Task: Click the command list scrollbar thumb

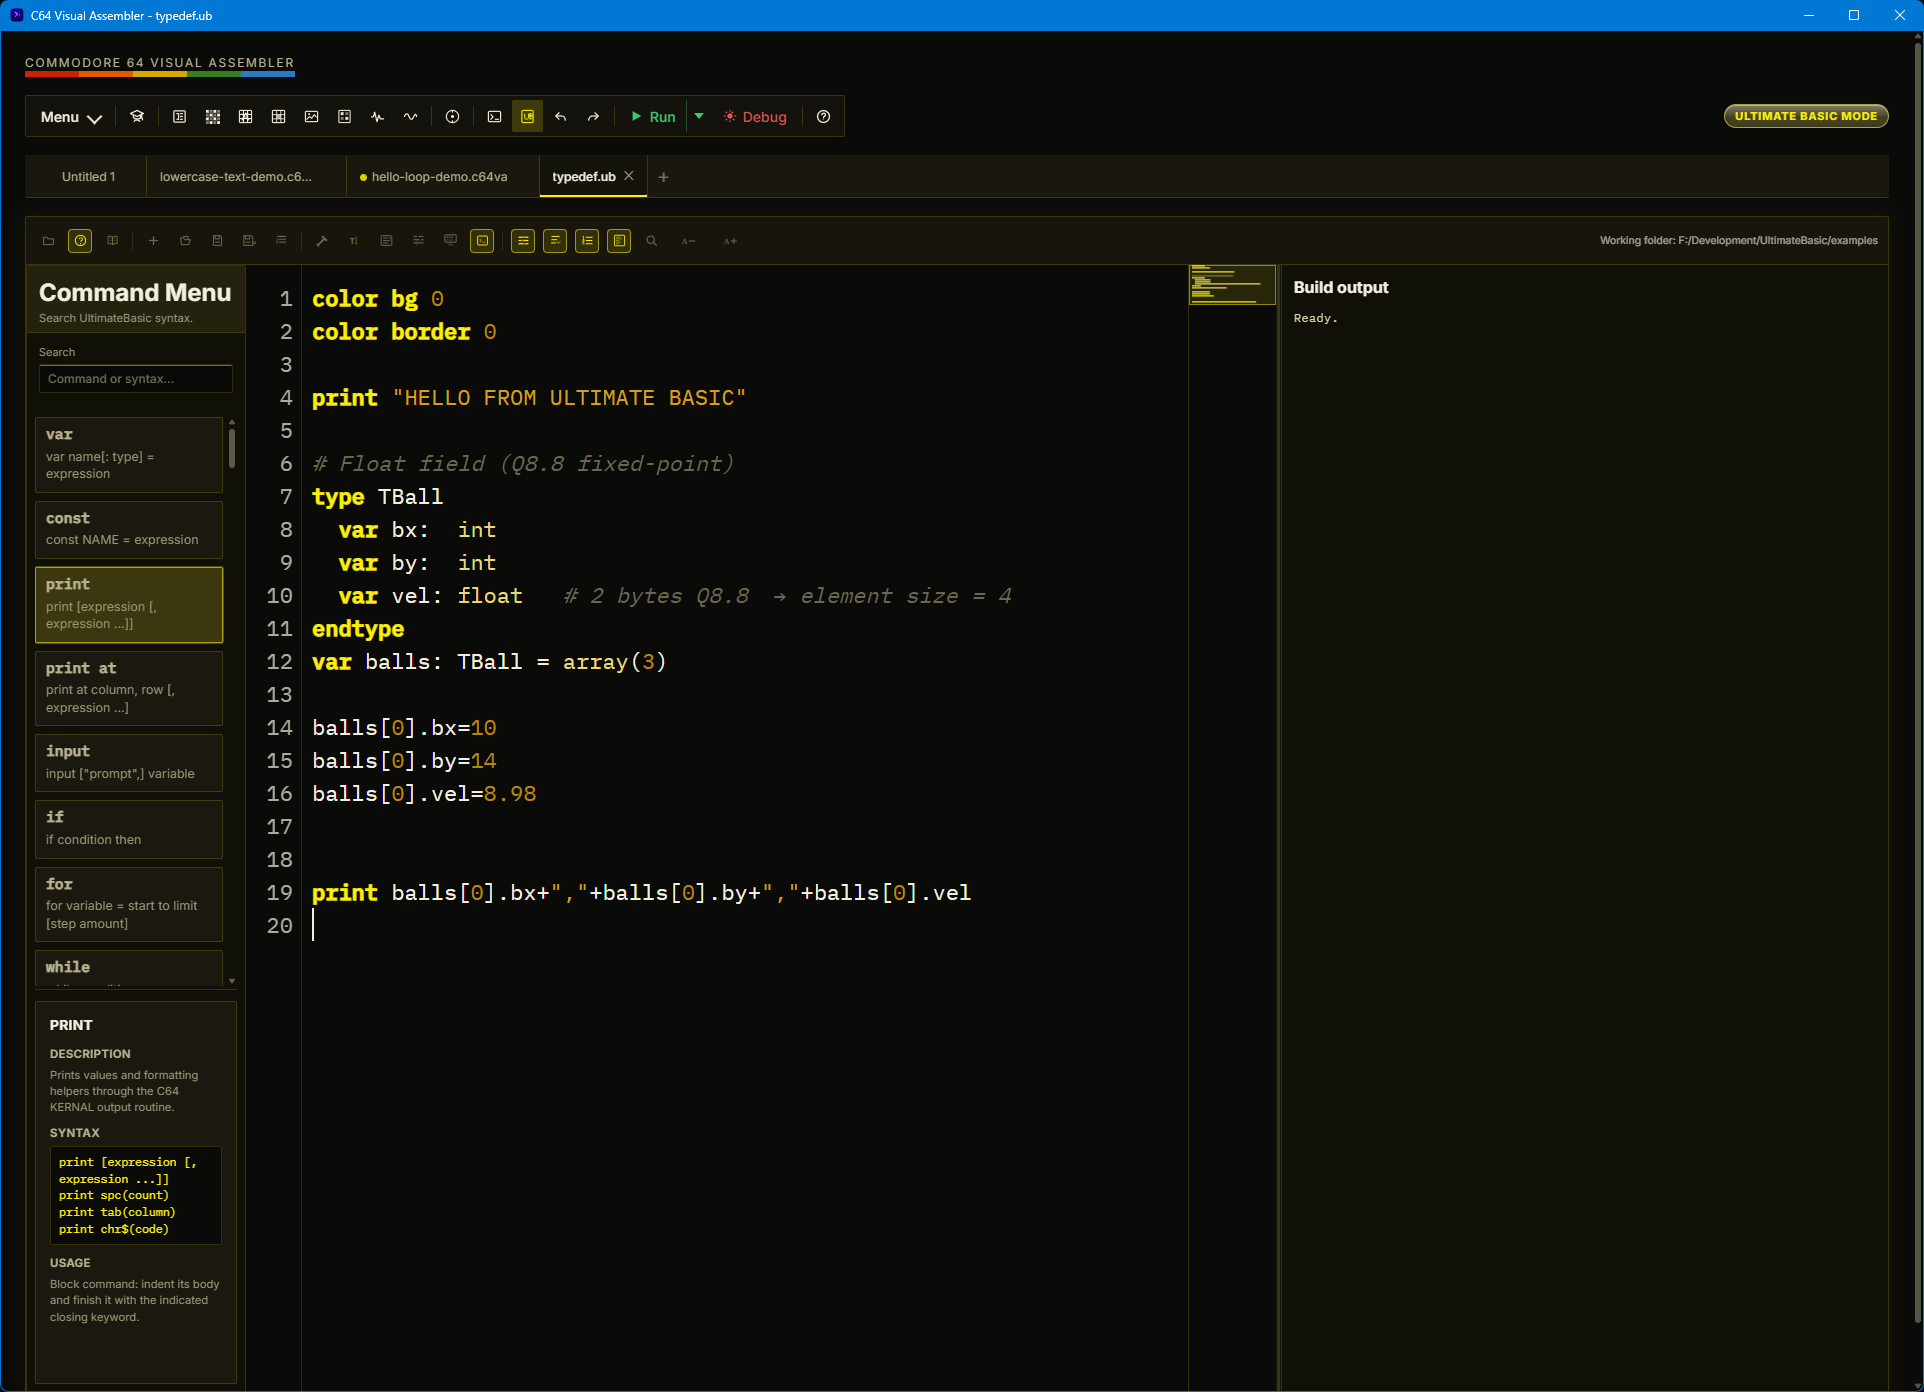Action: [x=232, y=448]
